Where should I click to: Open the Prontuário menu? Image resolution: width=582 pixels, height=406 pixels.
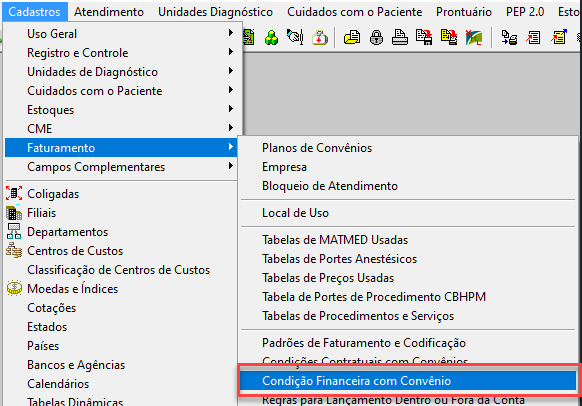[464, 12]
